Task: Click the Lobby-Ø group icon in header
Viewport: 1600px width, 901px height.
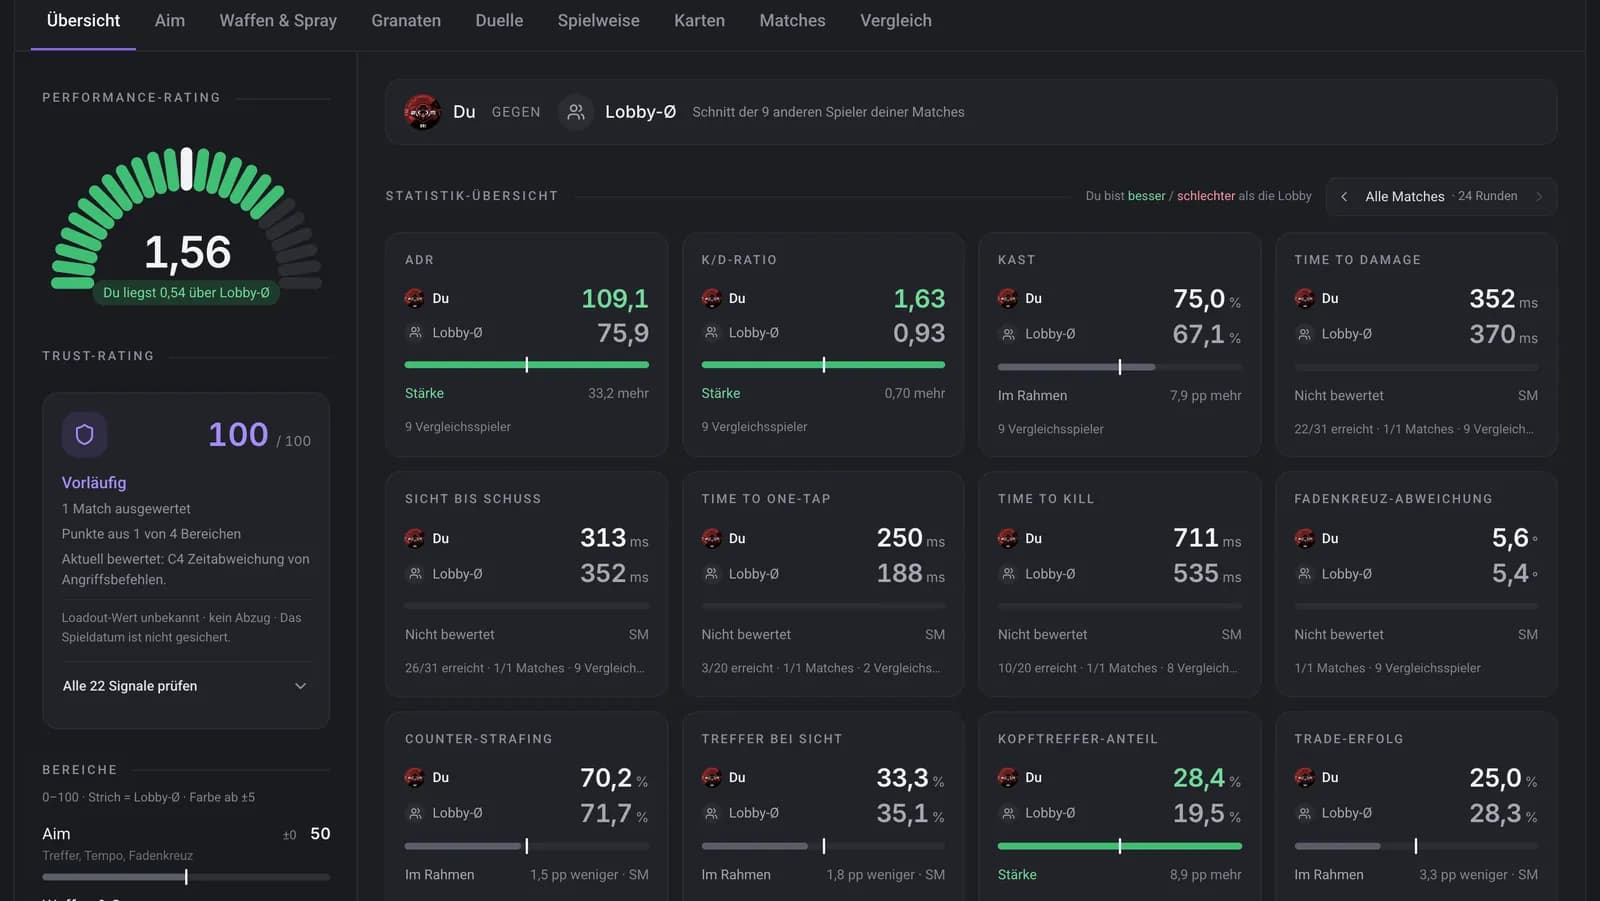Action: click(576, 112)
